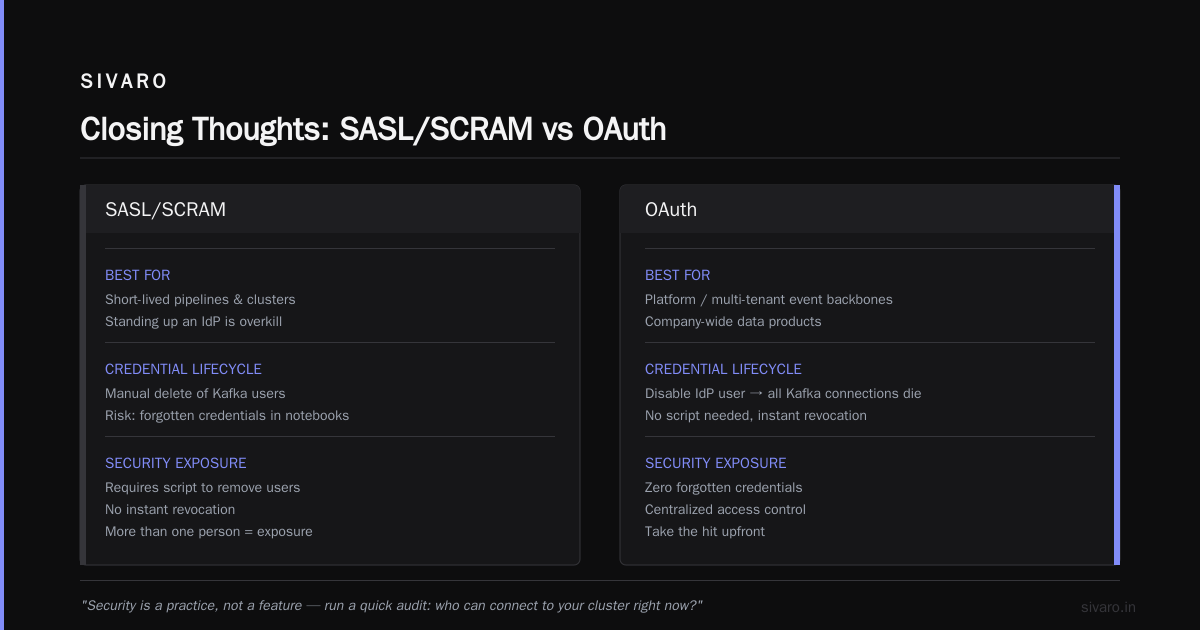Select the OAuth card header
The width and height of the screenshot is (1200, 630).
tap(867, 210)
